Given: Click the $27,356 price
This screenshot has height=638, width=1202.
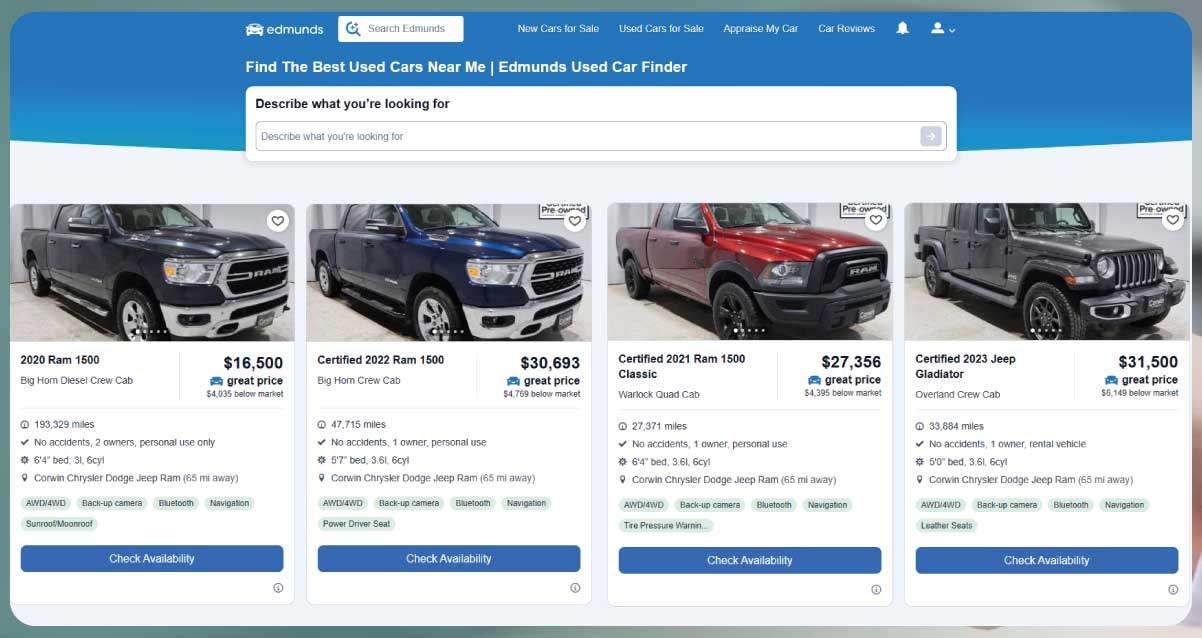Looking at the screenshot, I should point(851,362).
